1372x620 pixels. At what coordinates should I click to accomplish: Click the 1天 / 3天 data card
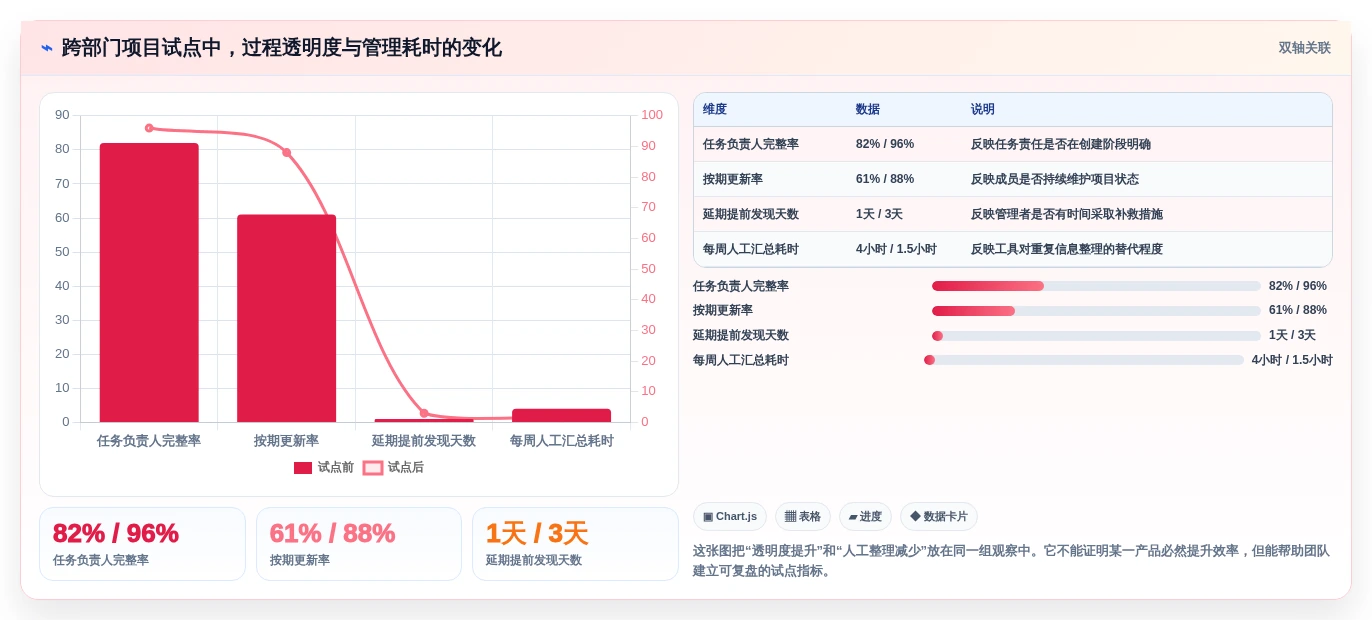(x=575, y=544)
